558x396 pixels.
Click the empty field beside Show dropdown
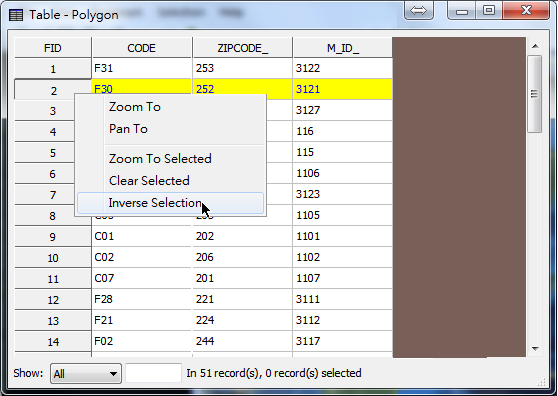(153, 373)
